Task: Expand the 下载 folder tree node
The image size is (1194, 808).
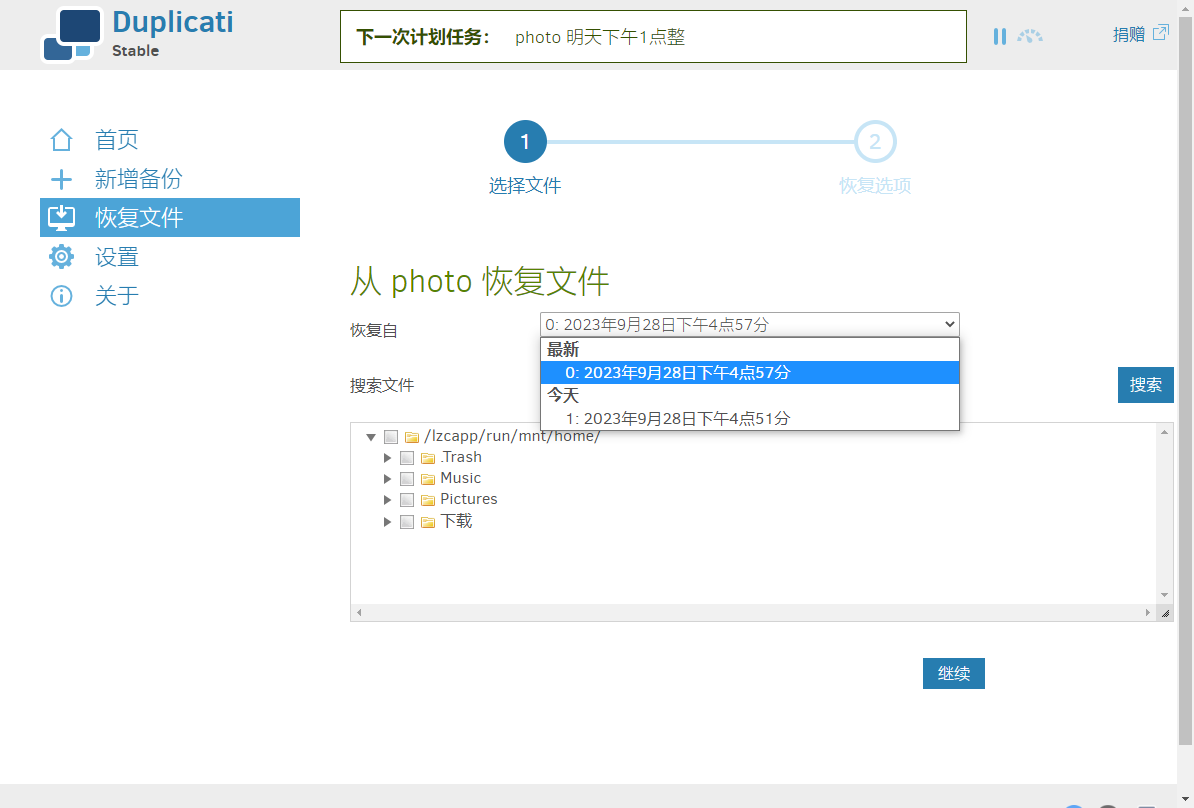Action: pos(387,522)
